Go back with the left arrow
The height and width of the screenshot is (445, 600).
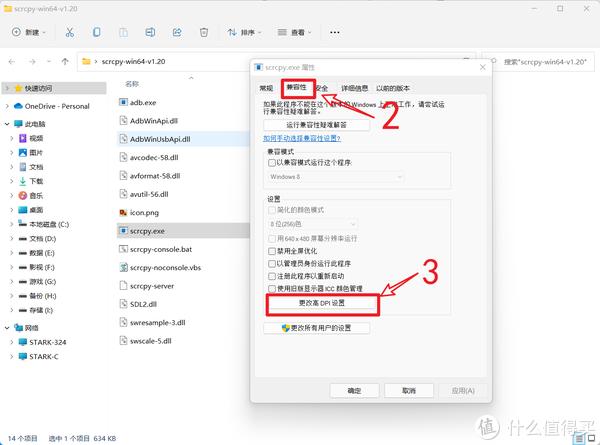[x=12, y=62]
